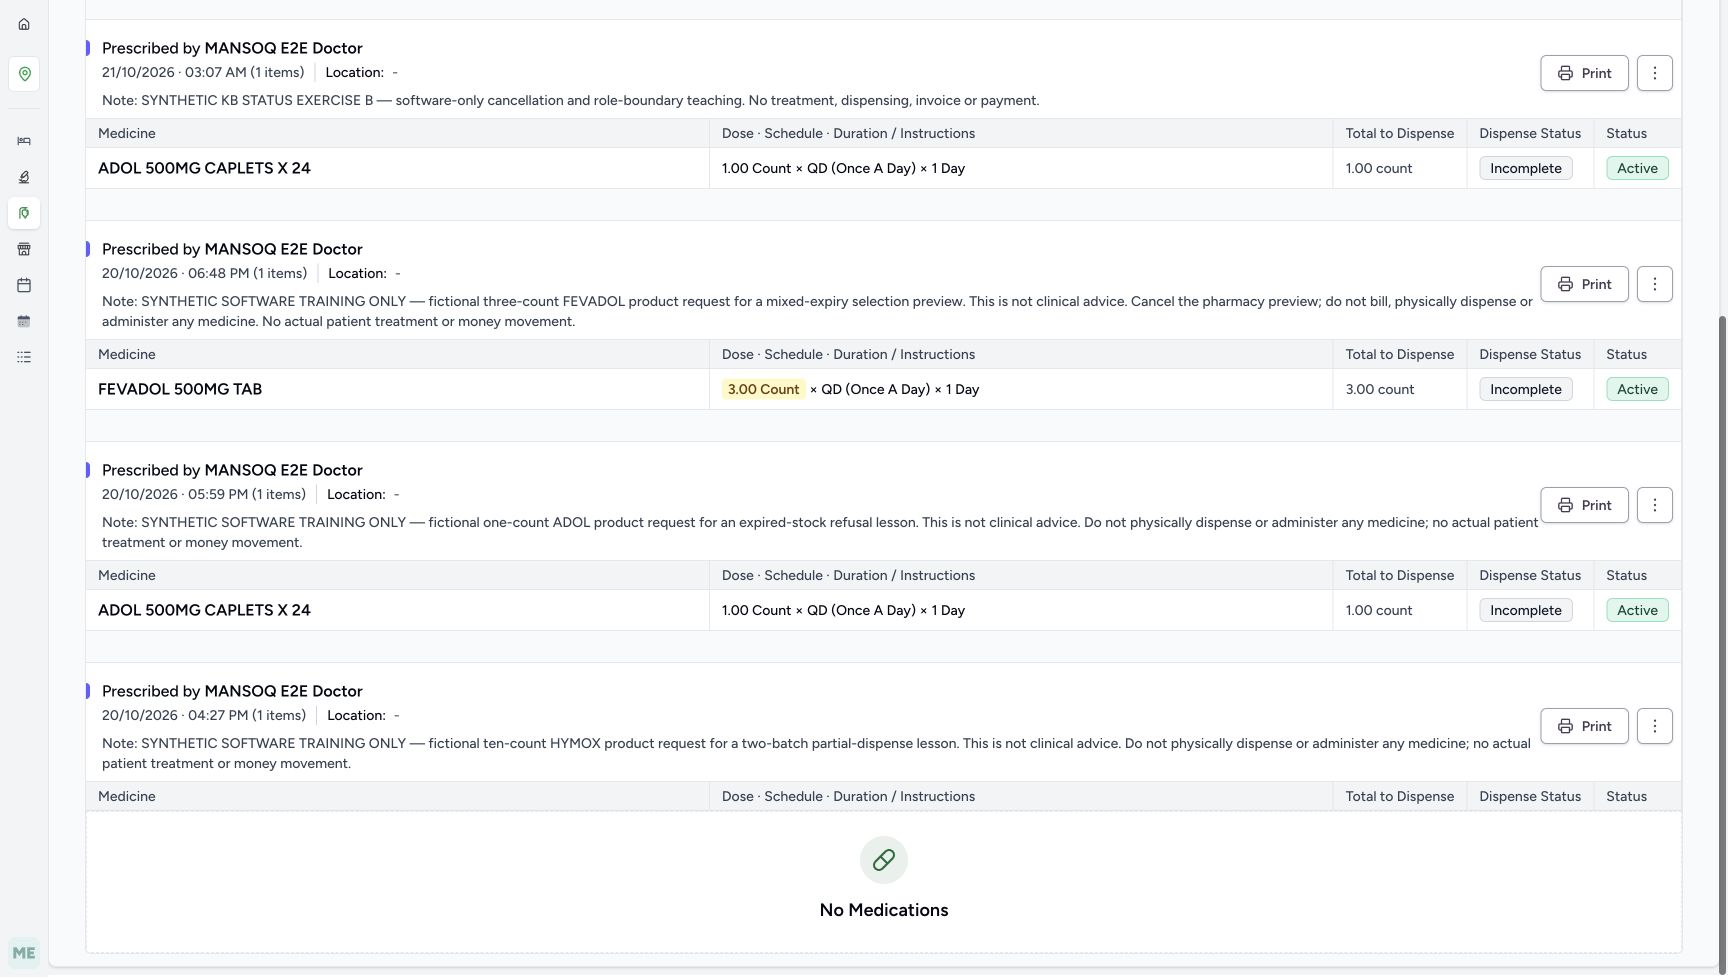Click the 'No Medications' text
Viewport: 1728px width, 977px height.
point(884,910)
